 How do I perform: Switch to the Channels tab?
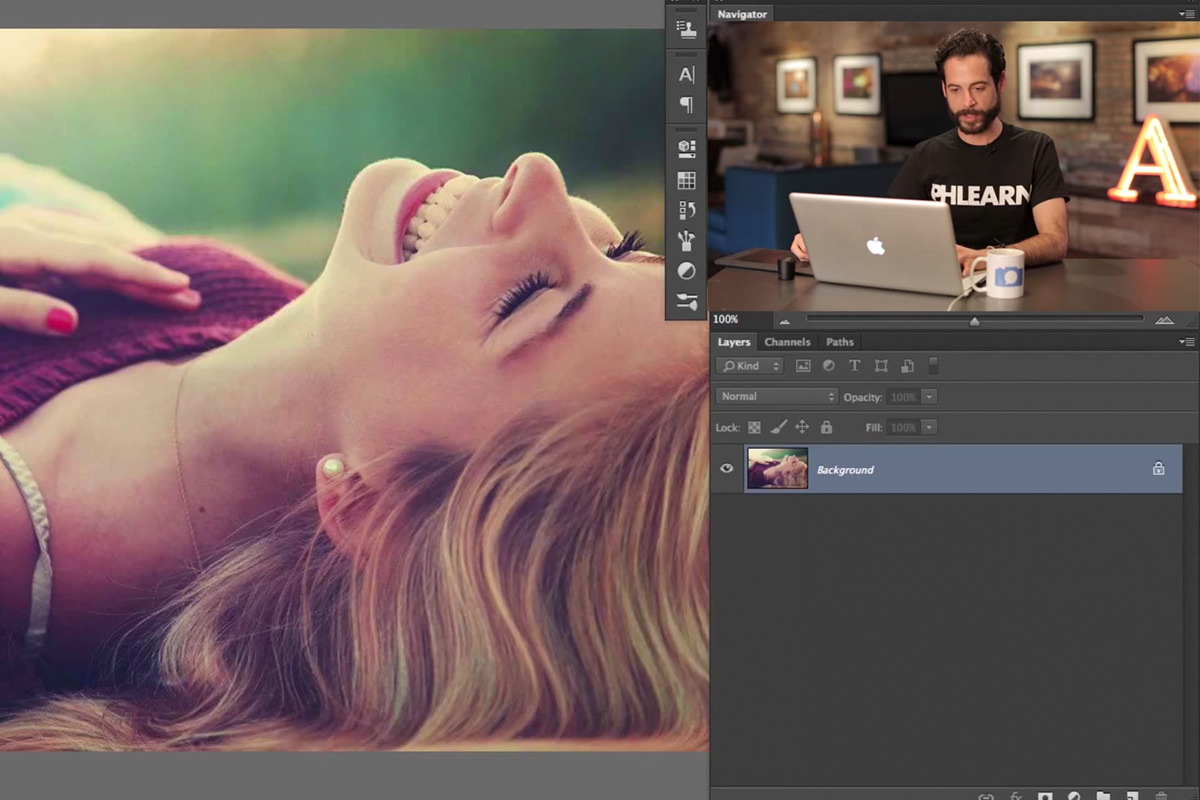787,342
